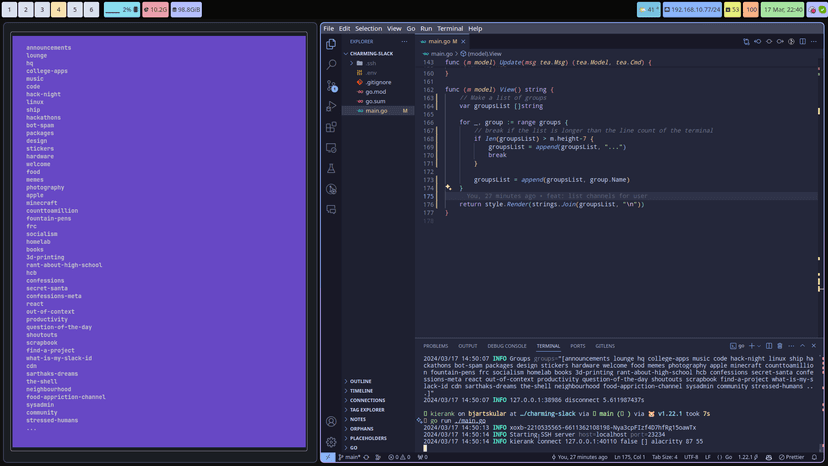Open the Source Control view
Viewport: 828px width, 466px height.
pos(331,86)
